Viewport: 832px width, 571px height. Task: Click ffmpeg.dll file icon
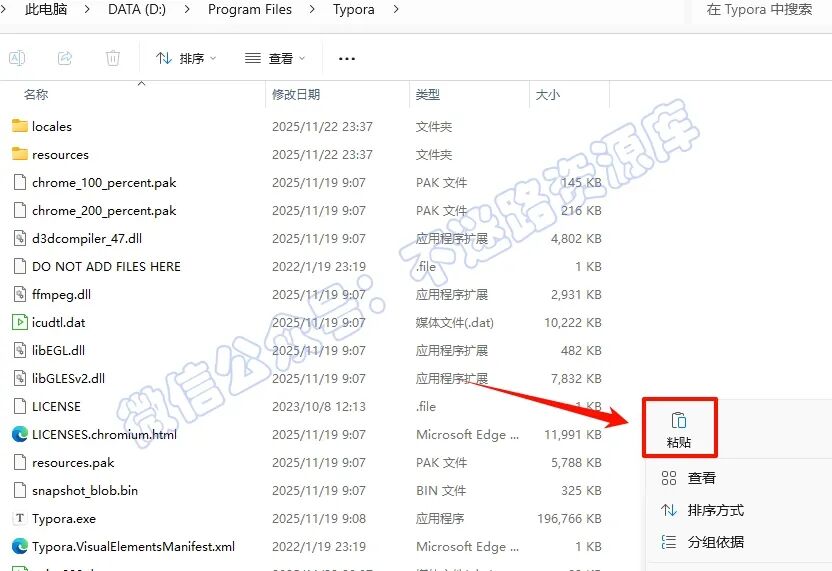coord(20,295)
